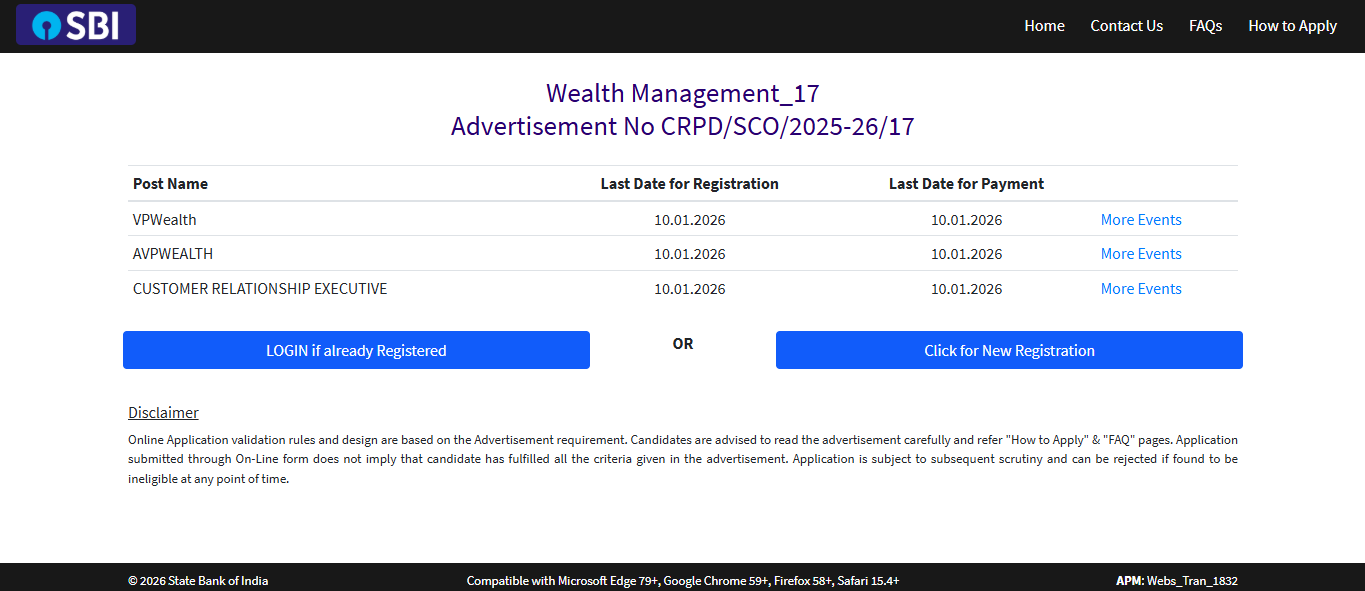Viewport: 1365px width, 591px height.
Task: Click LOGIN if already Registered button
Action: tap(356, 350)
